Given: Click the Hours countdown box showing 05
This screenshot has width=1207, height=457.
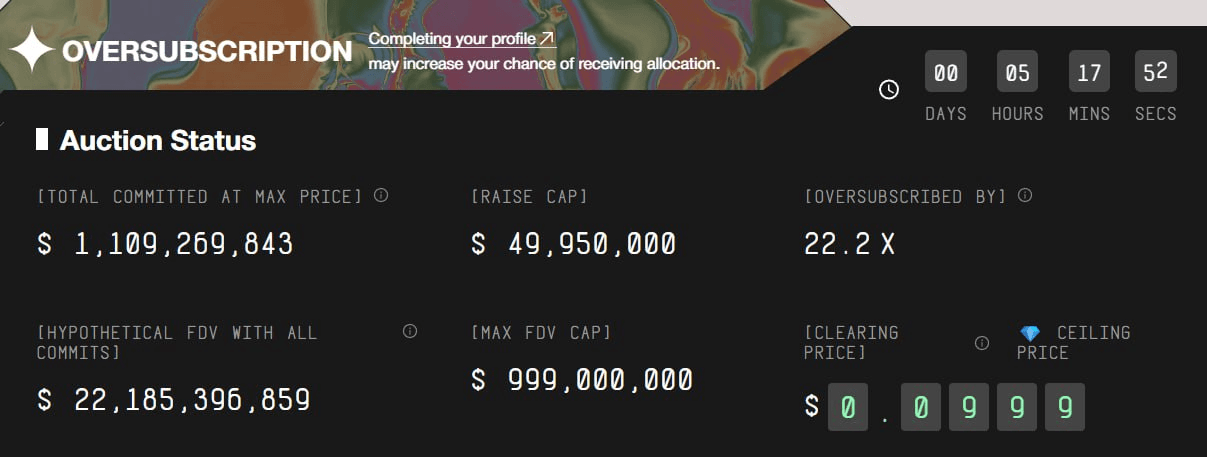Looking at the screenshot, I should click(x=1017, y=72).
